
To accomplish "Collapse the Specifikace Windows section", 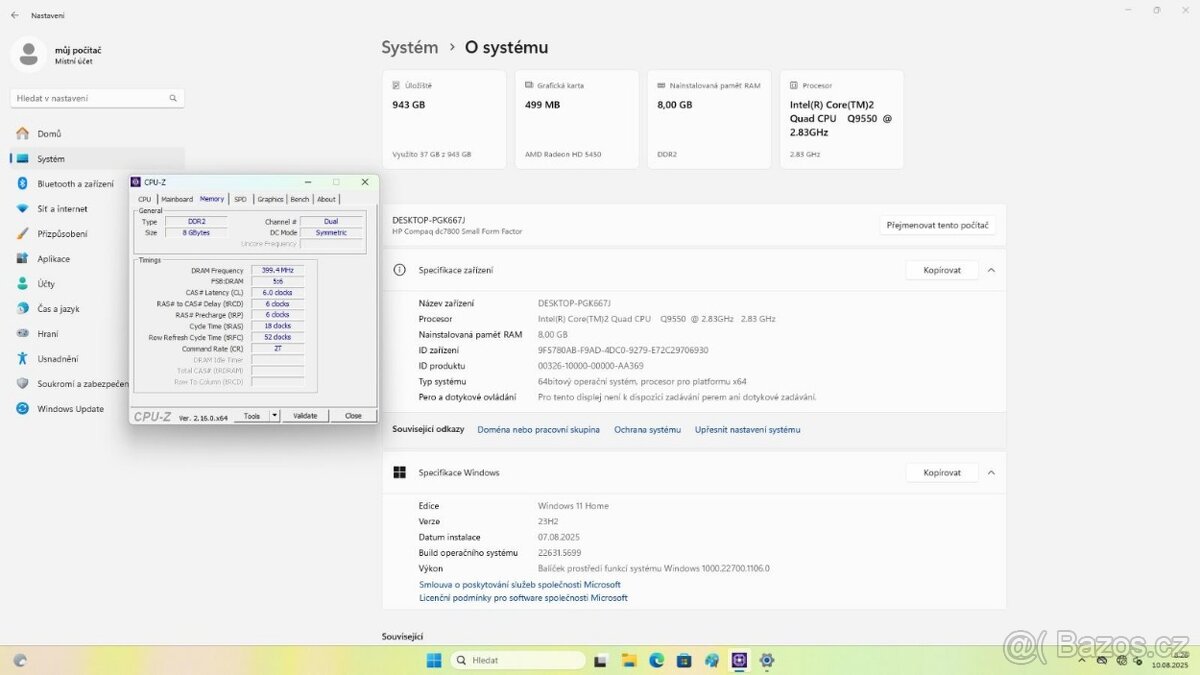I will point(991,473).
